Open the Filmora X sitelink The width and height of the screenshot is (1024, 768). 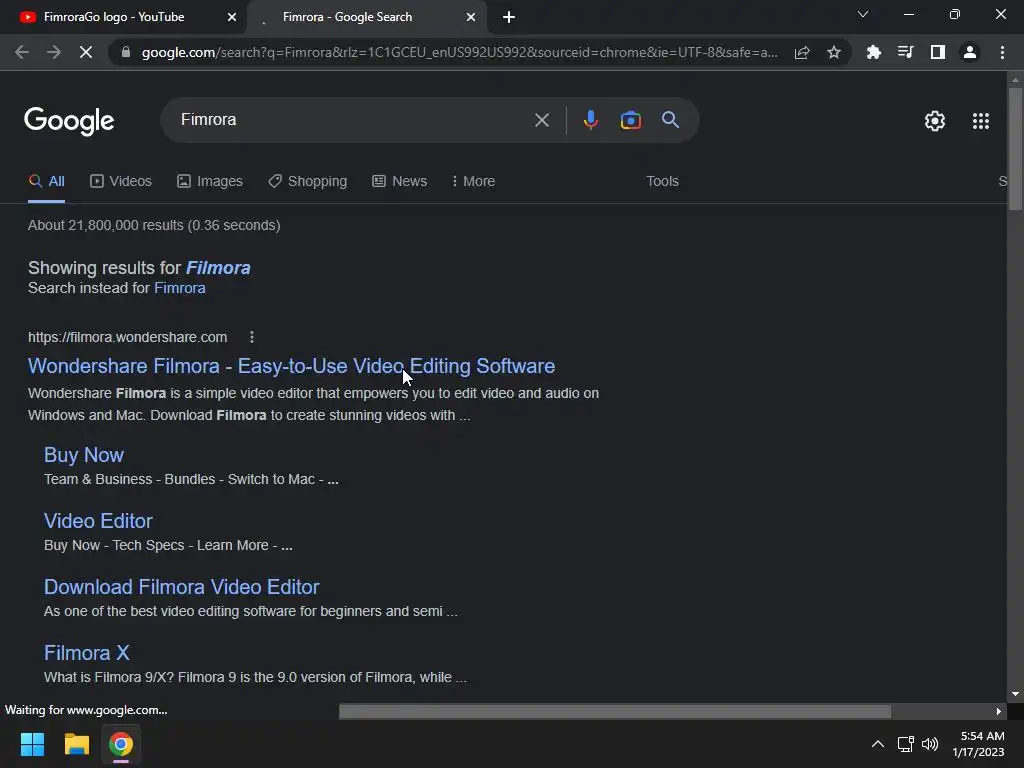point(87,652)
